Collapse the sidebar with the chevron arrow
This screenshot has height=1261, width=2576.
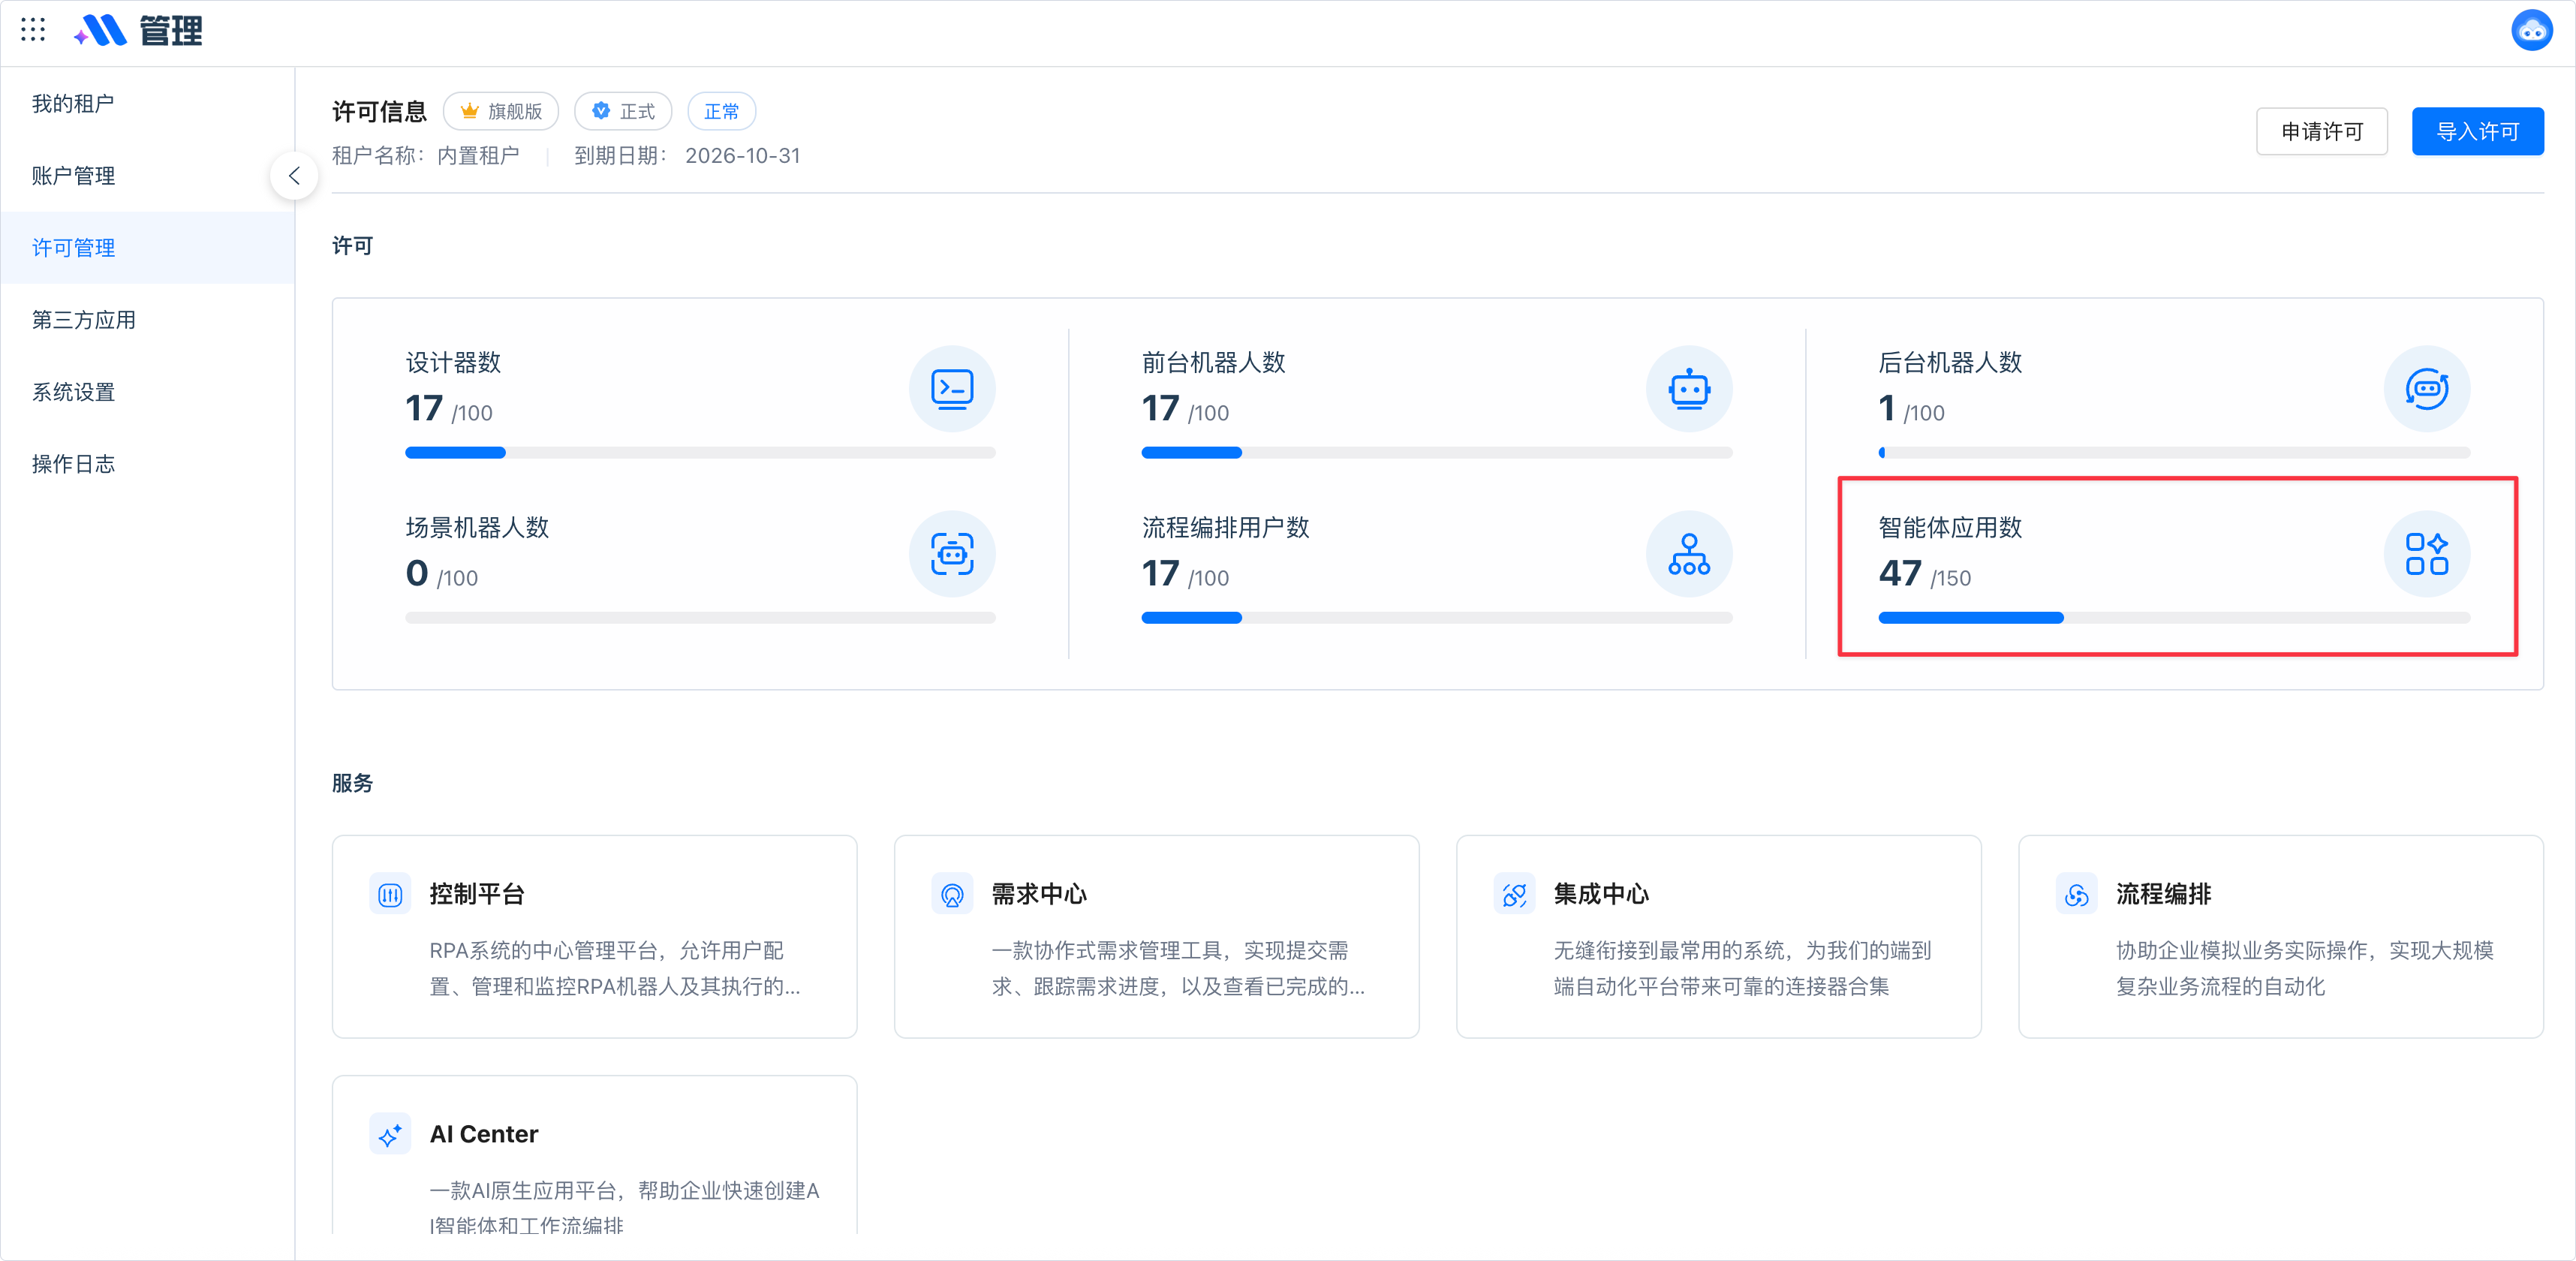[294, 175]
